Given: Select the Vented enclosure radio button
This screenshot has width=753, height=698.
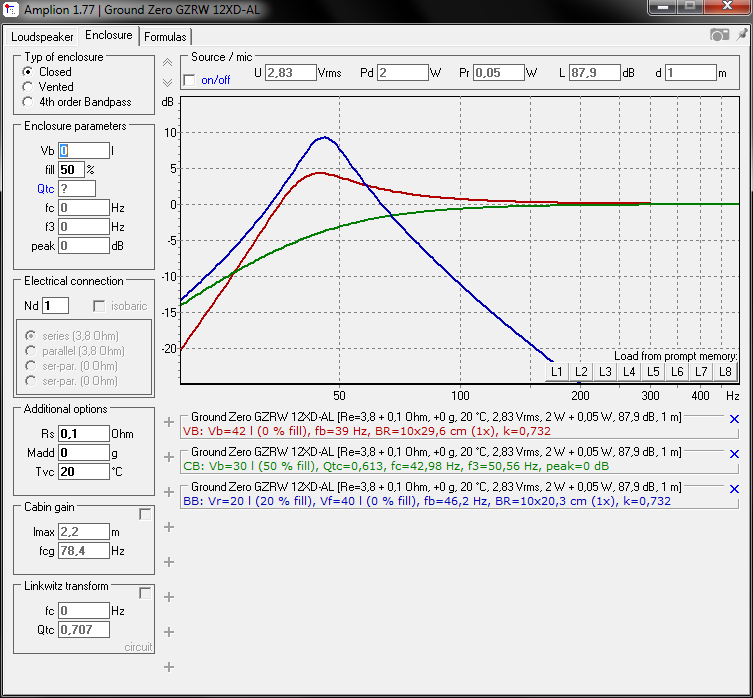Looking at the screenshot, I should click(x=28, y=87).
